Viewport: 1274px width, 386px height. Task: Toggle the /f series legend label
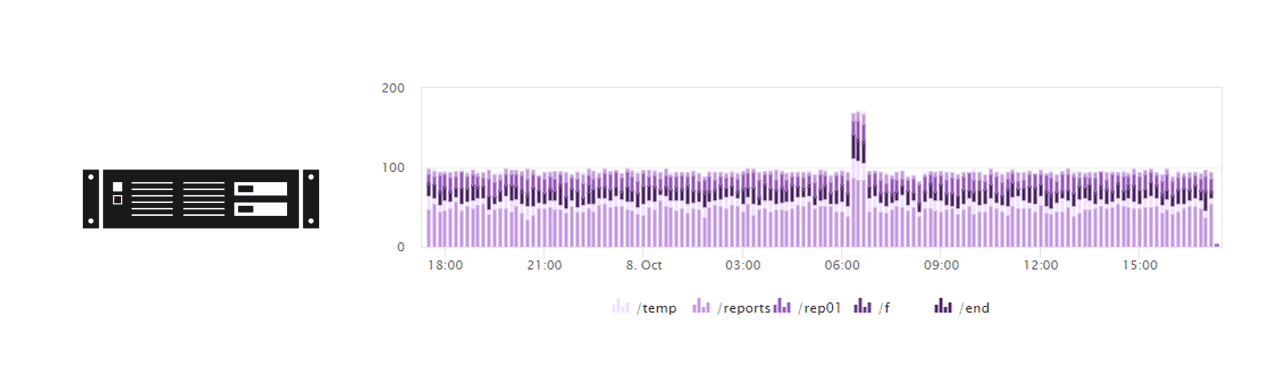tap(884, 308)
